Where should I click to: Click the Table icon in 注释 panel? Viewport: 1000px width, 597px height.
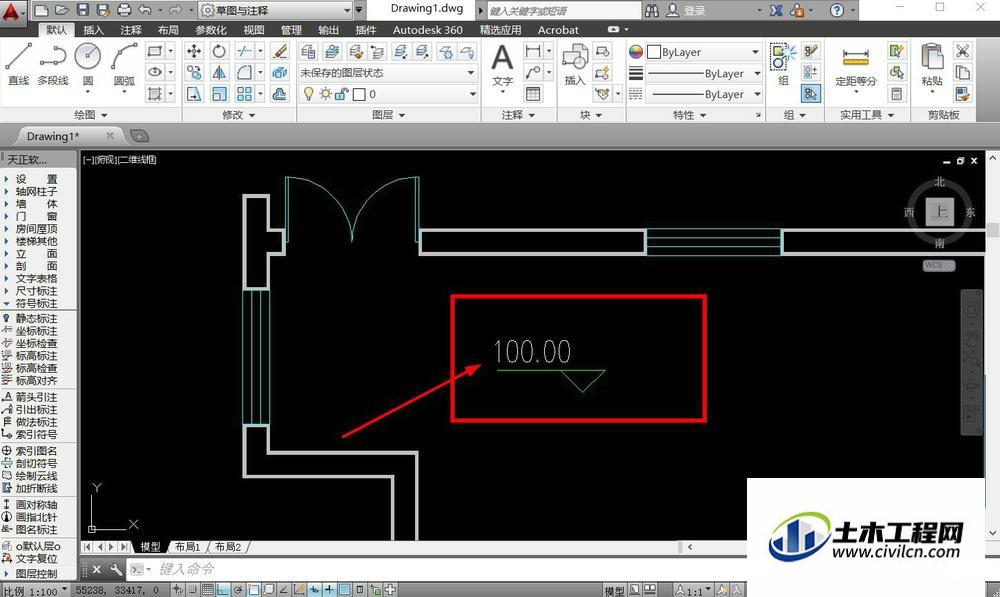click(x=533, y=94)
